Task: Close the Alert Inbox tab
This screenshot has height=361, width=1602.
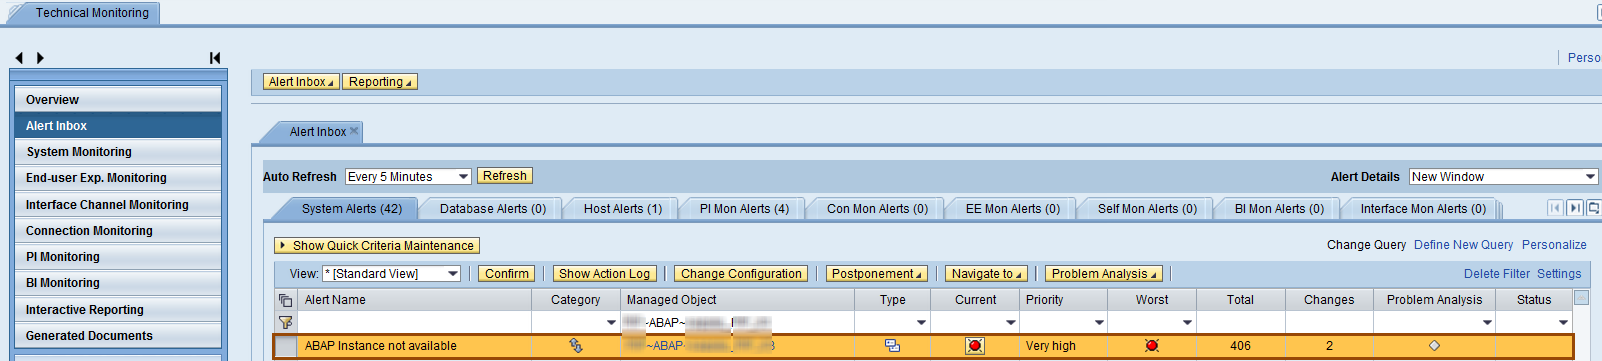Action: (x=354, y=131)
